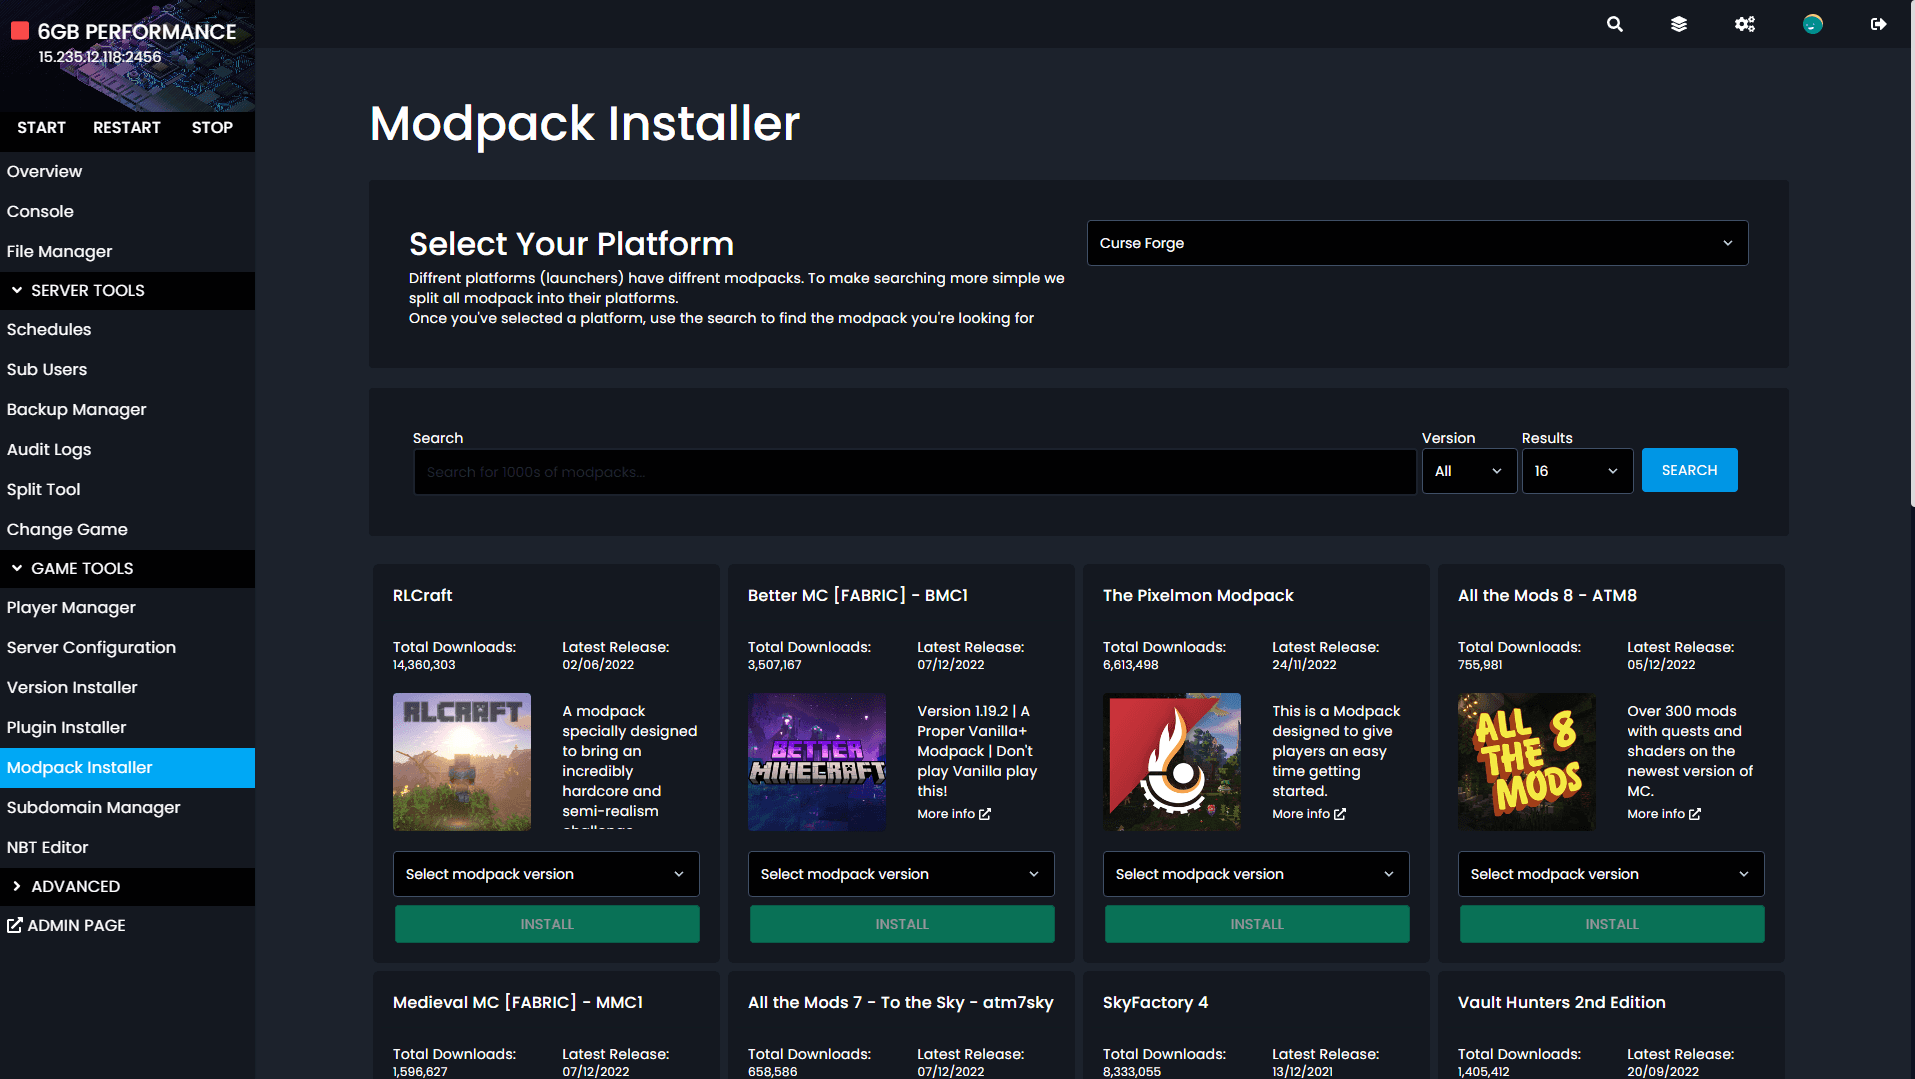
Task: Expand the ADVANCED section
Action: click(127, 886)
